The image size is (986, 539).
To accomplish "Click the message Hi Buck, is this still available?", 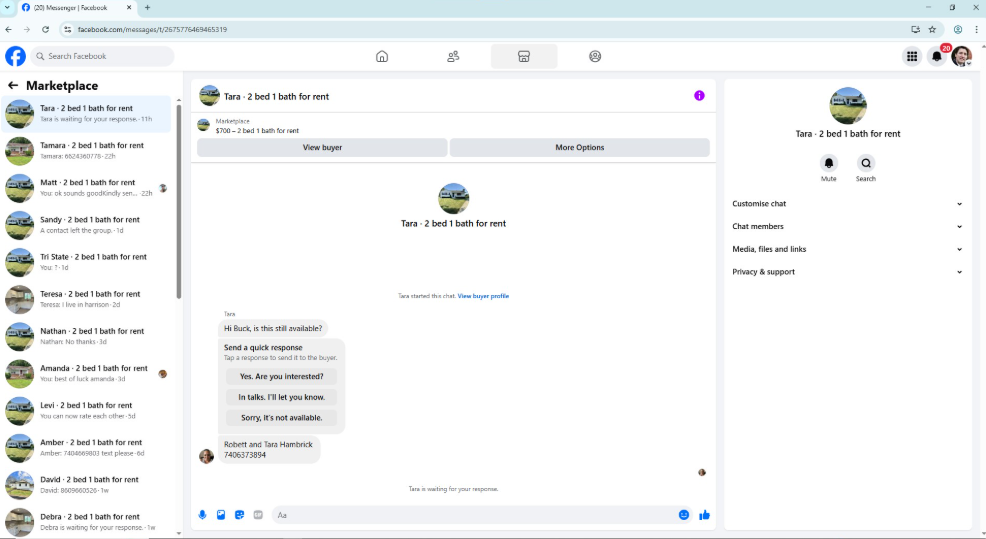I will [x=273, y=328].
